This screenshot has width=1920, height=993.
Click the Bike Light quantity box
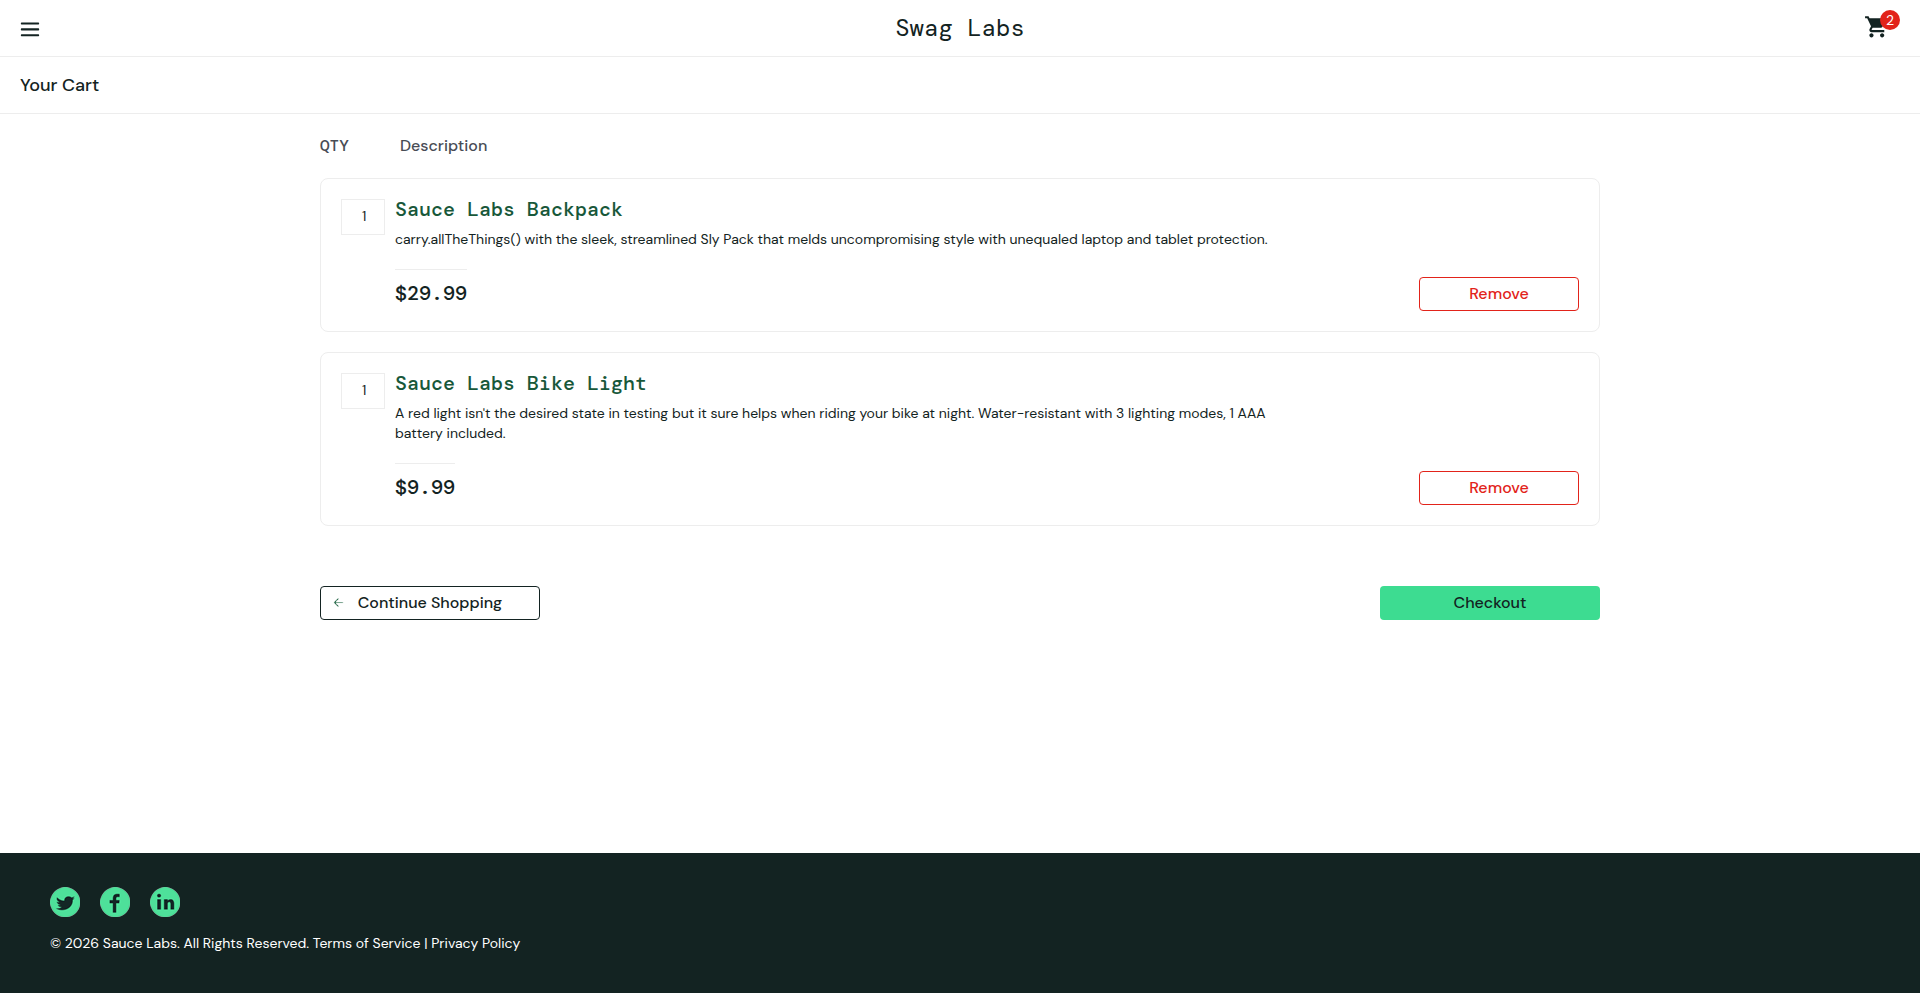click(363, 391)
